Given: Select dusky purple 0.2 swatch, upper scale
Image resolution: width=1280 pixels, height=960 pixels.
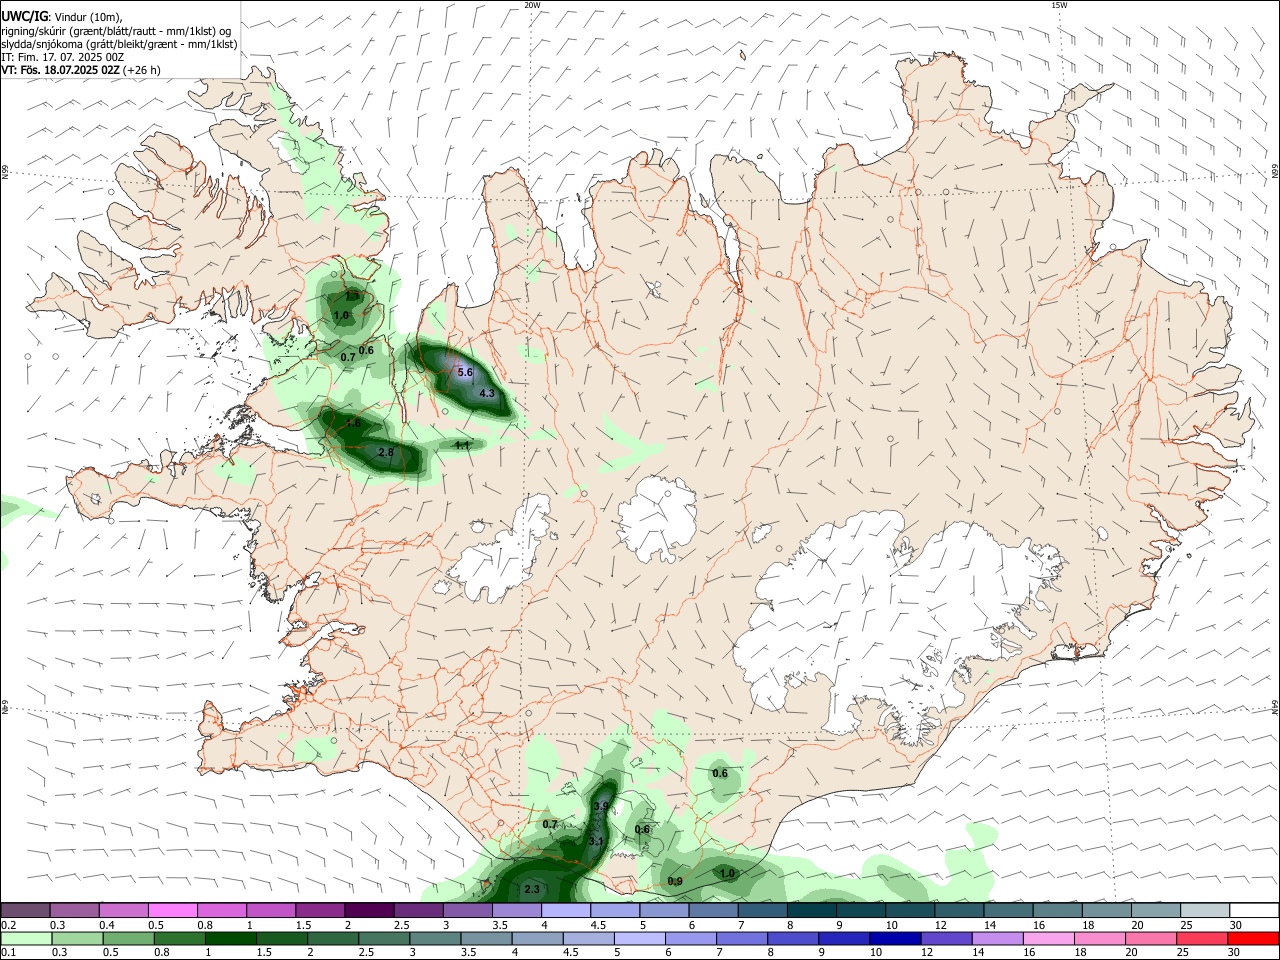Looking at the screenshot, I should click(25, 910).
